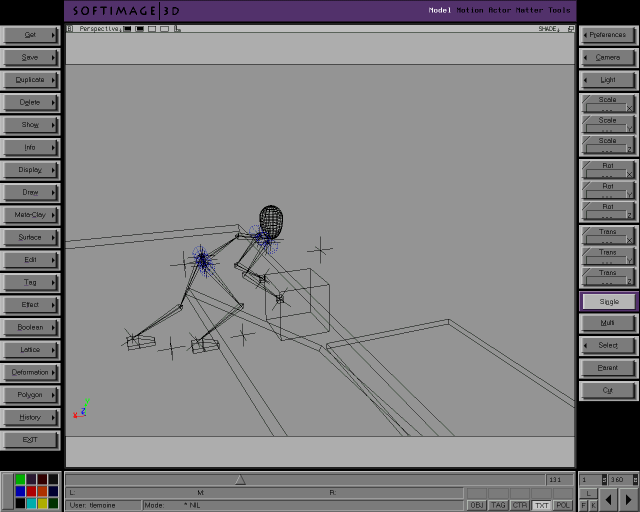
Task: Click the play backward arrow button
Action: click(608, 498)
